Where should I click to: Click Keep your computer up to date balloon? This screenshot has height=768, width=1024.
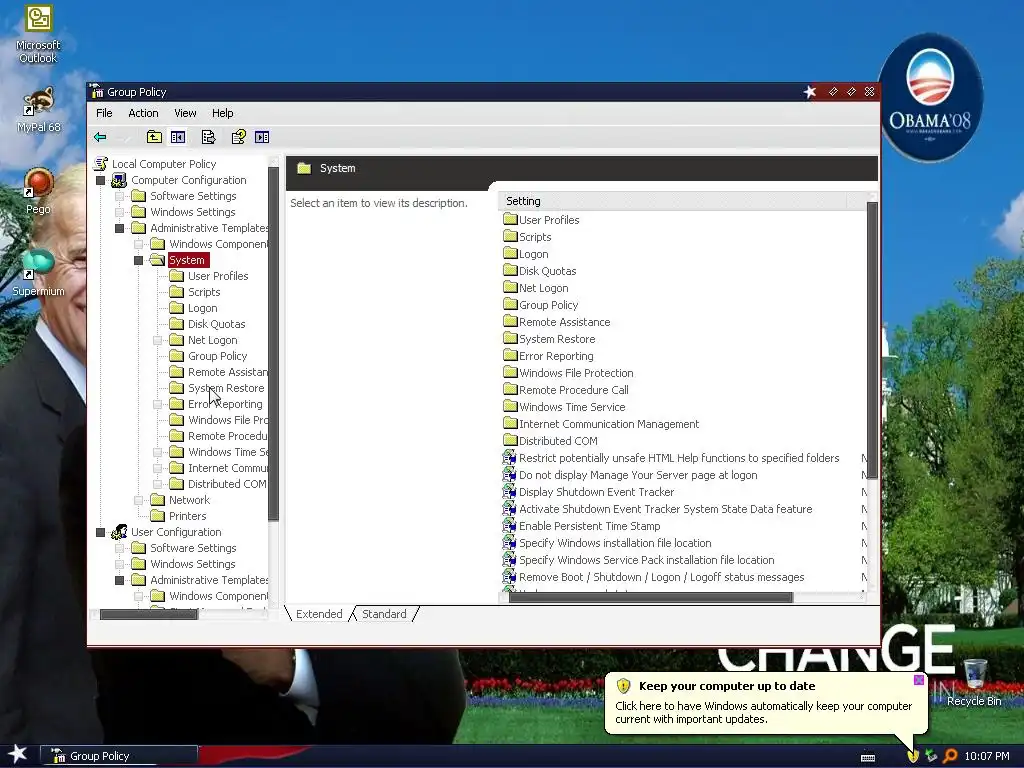tap(765, 703)
